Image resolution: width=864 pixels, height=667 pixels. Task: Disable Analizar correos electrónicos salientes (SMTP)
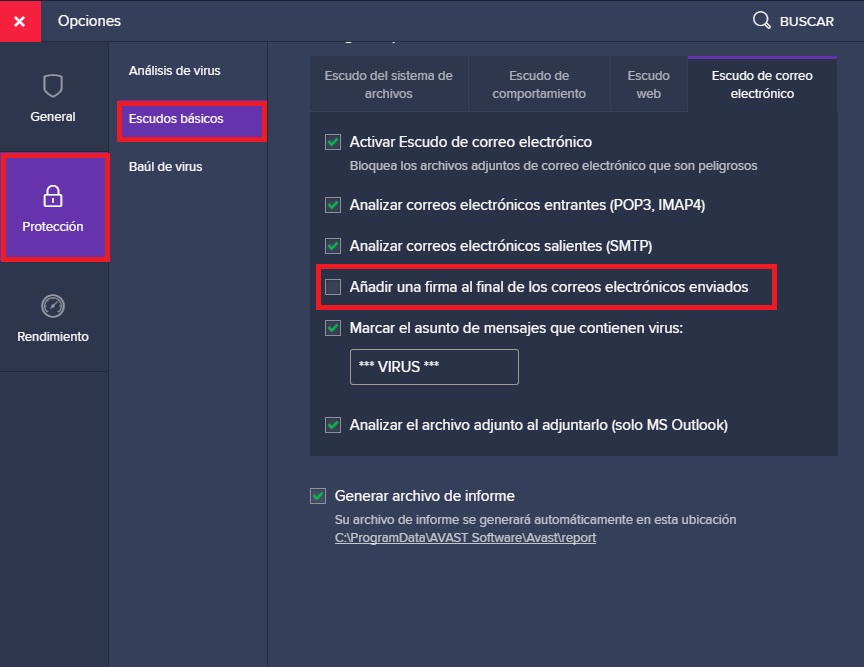[x=333, y=245]
